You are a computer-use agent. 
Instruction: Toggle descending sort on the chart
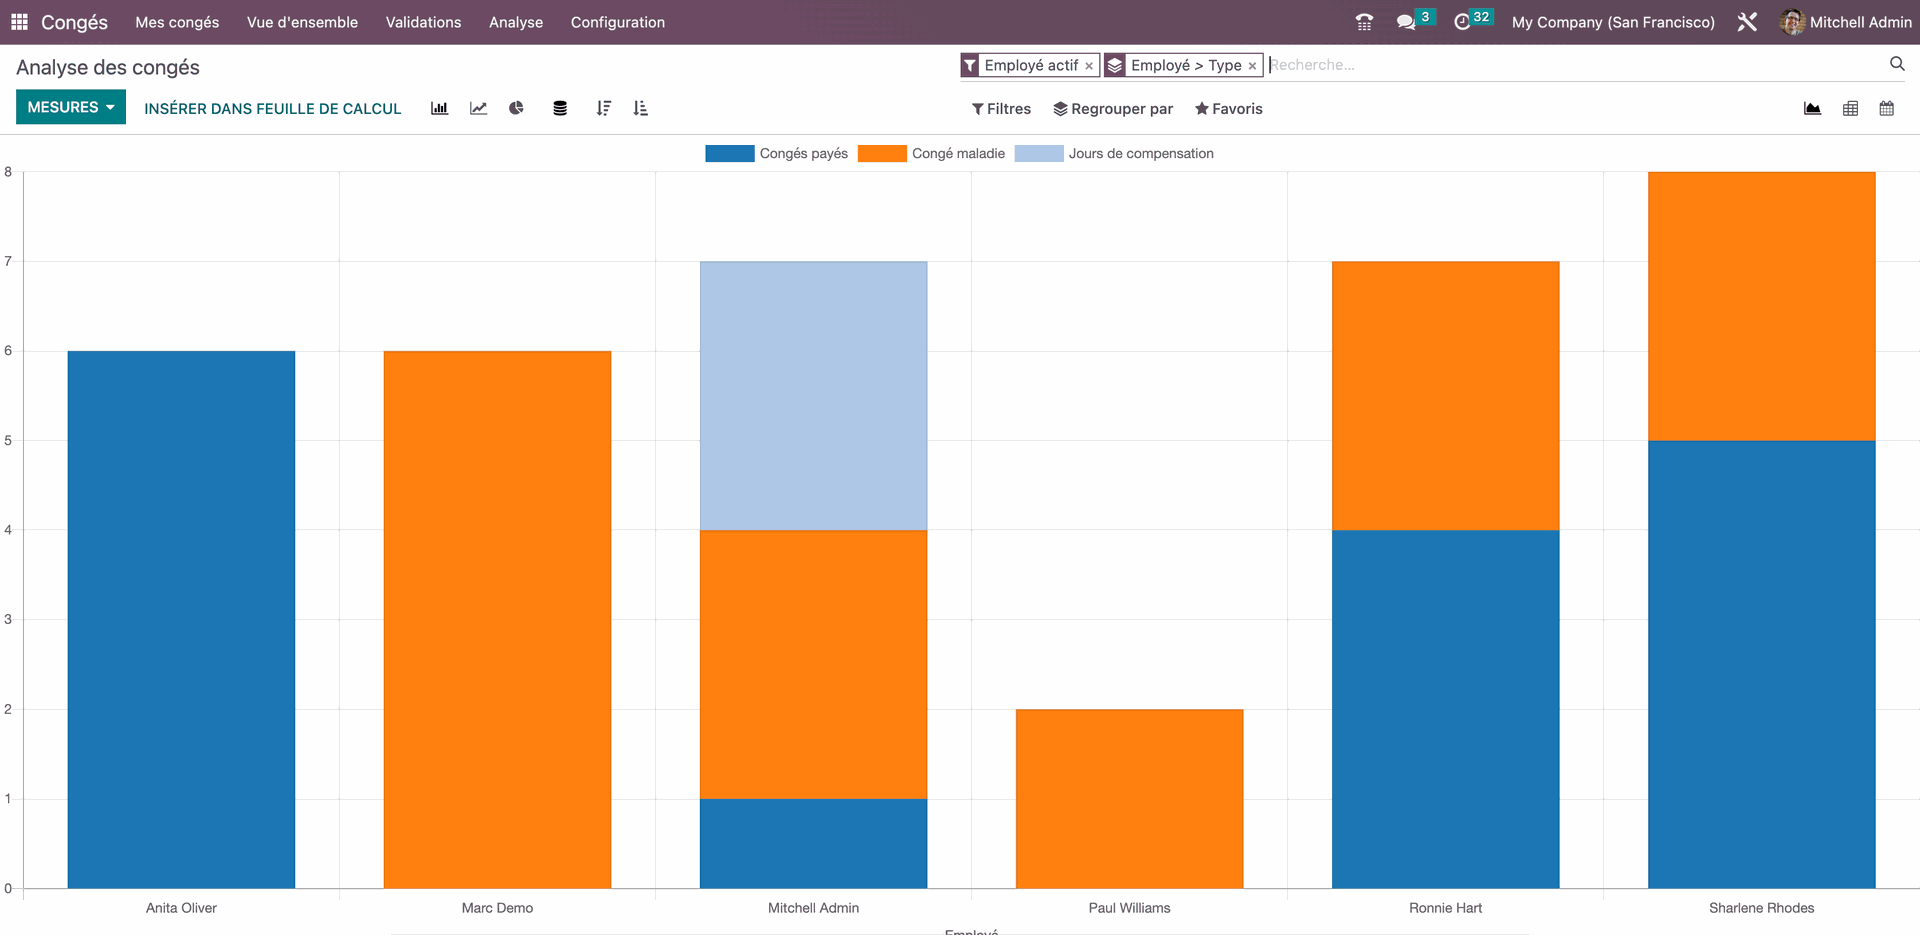pyautogui.click(x=604, y=108)
